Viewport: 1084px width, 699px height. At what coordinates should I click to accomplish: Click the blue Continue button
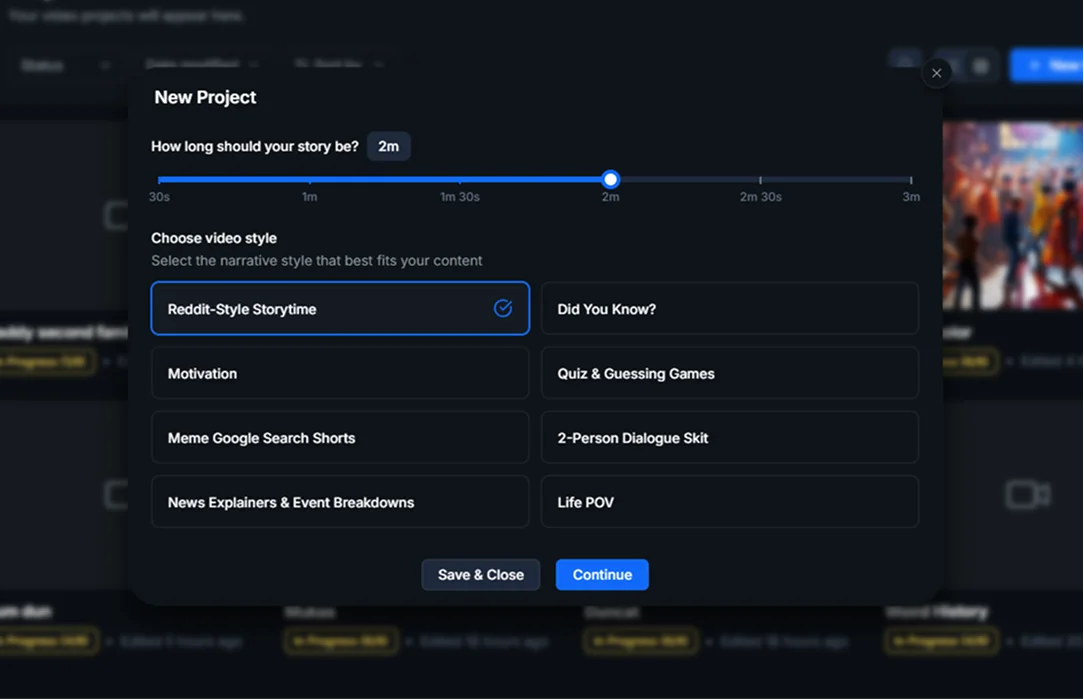tap(602, 575)
